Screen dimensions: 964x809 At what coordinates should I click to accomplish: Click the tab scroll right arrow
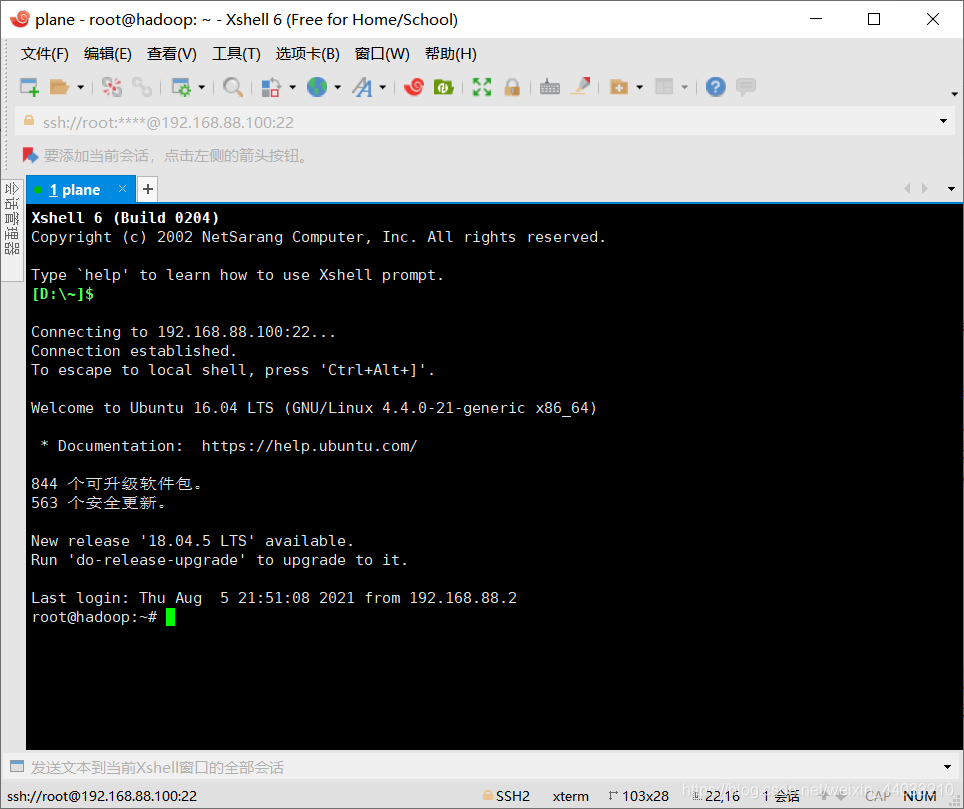(925, 189)
